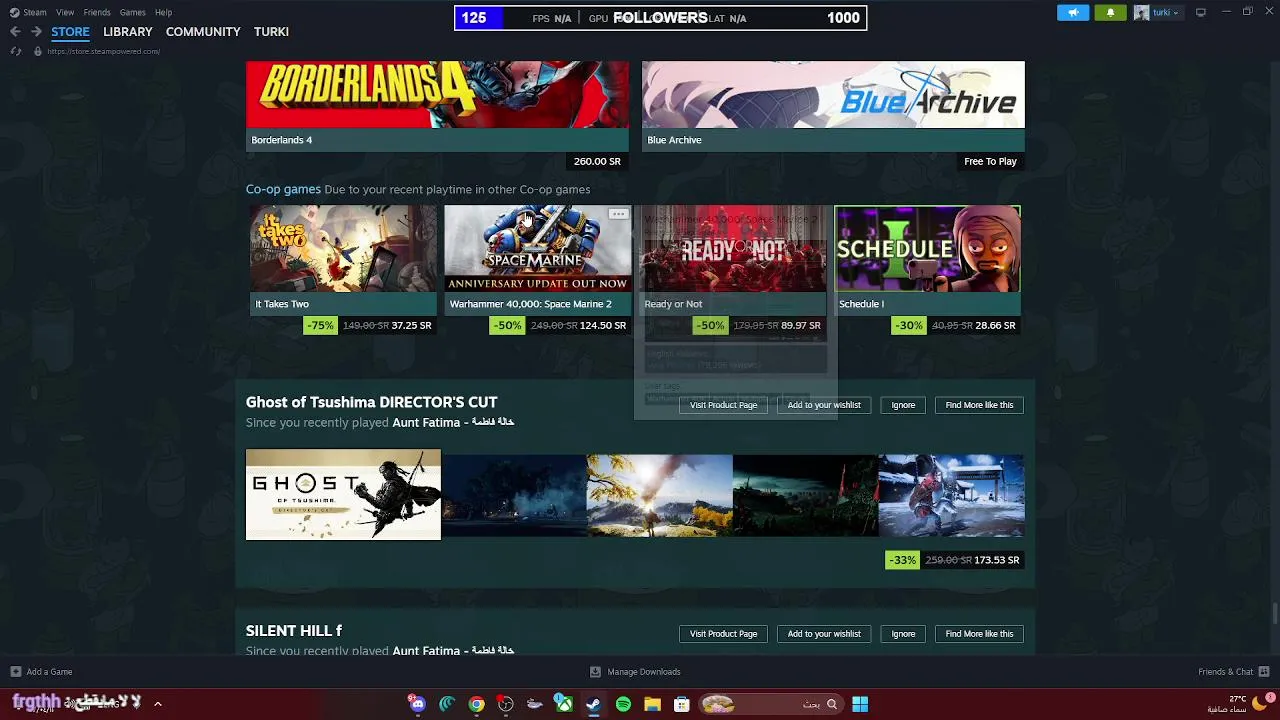The width and height of the screenshot is (1280, 720).
Task: Open Ghost of Tsushima yellow tree screenshot
Action: click(659, 496)
